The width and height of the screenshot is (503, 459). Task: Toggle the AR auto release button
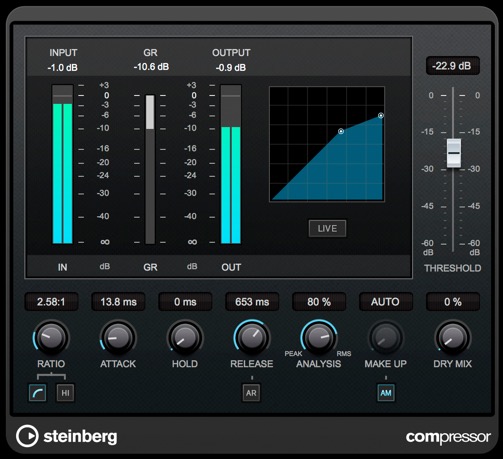(x=251, y=393)
